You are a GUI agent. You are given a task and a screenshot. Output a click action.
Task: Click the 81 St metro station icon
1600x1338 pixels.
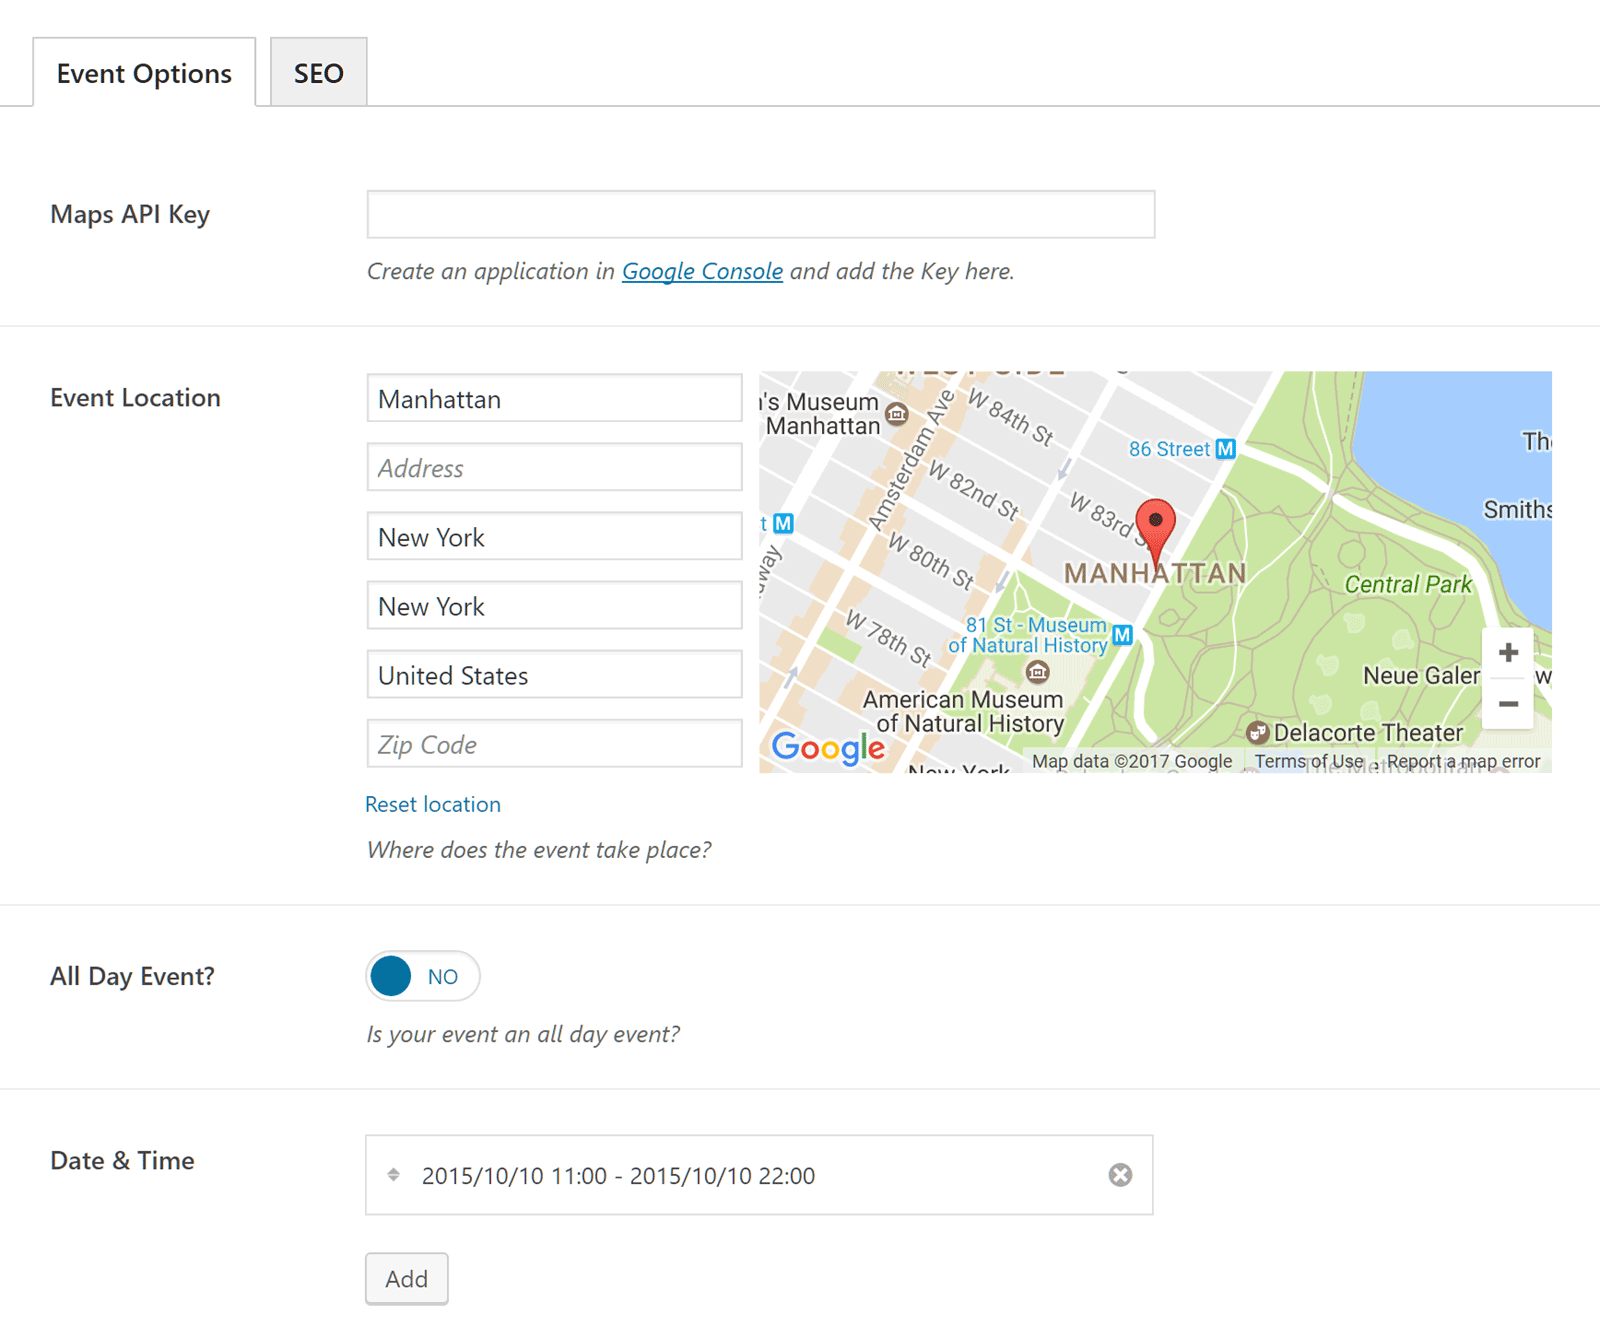point(1122,635)
